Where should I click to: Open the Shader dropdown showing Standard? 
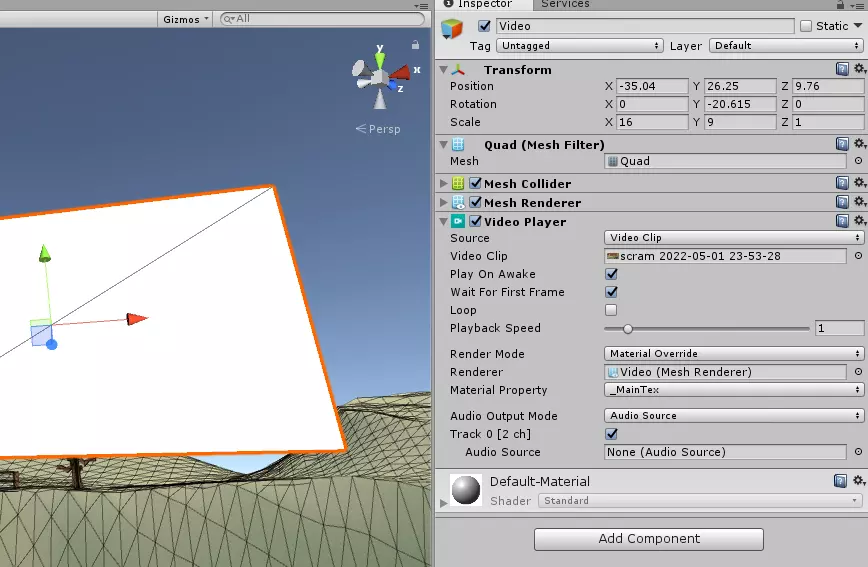(700, 501)
